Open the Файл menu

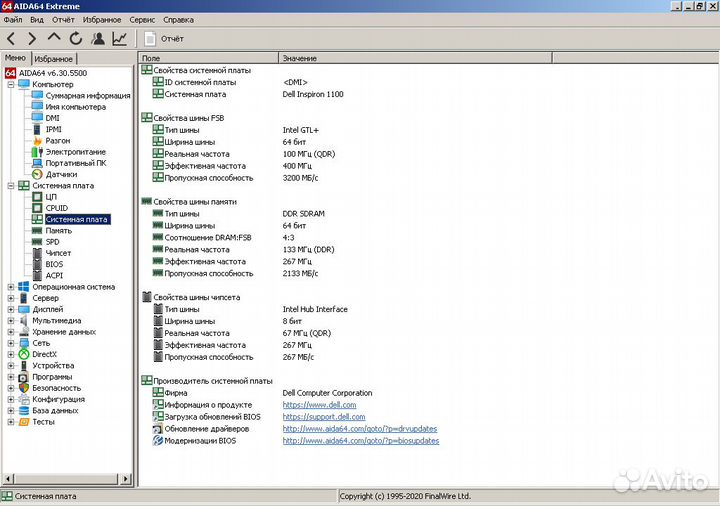[x=13, y=20]
